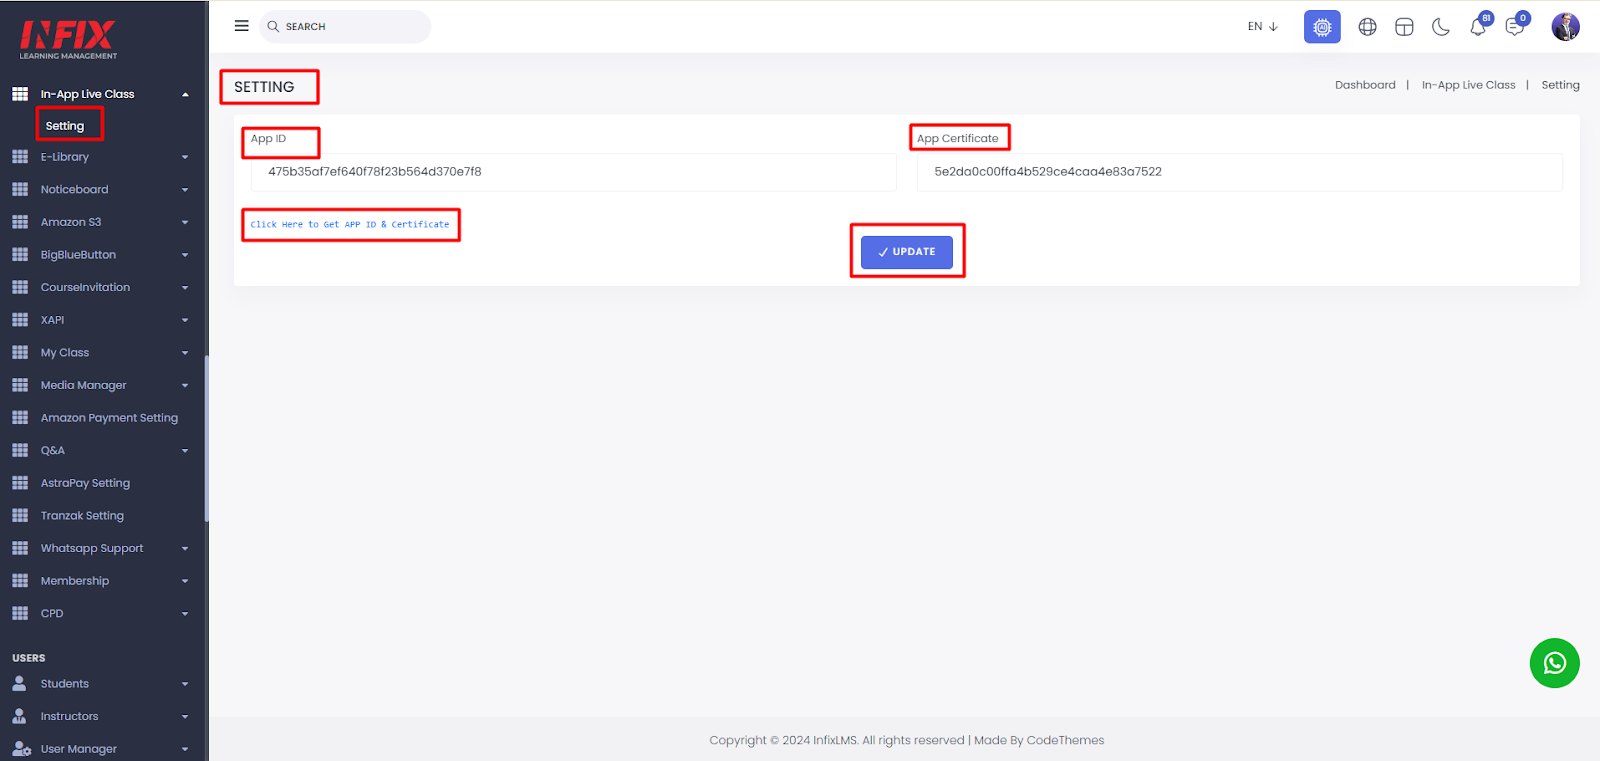Open the highlighted blue chip icon in header

pyautogui.click(x=1322, y=27)
